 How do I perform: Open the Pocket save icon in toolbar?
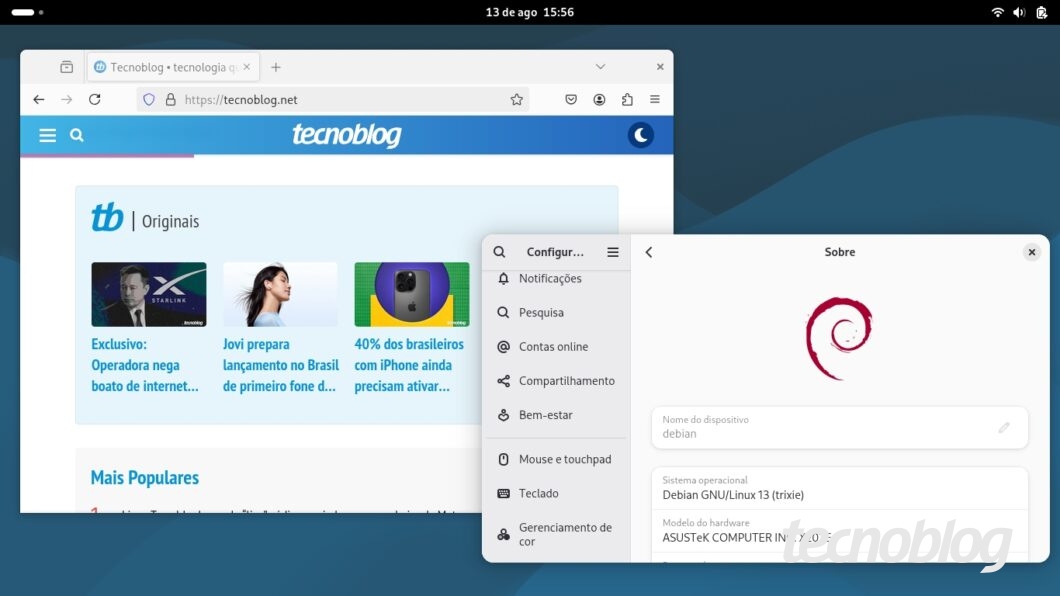pos(571,99)
